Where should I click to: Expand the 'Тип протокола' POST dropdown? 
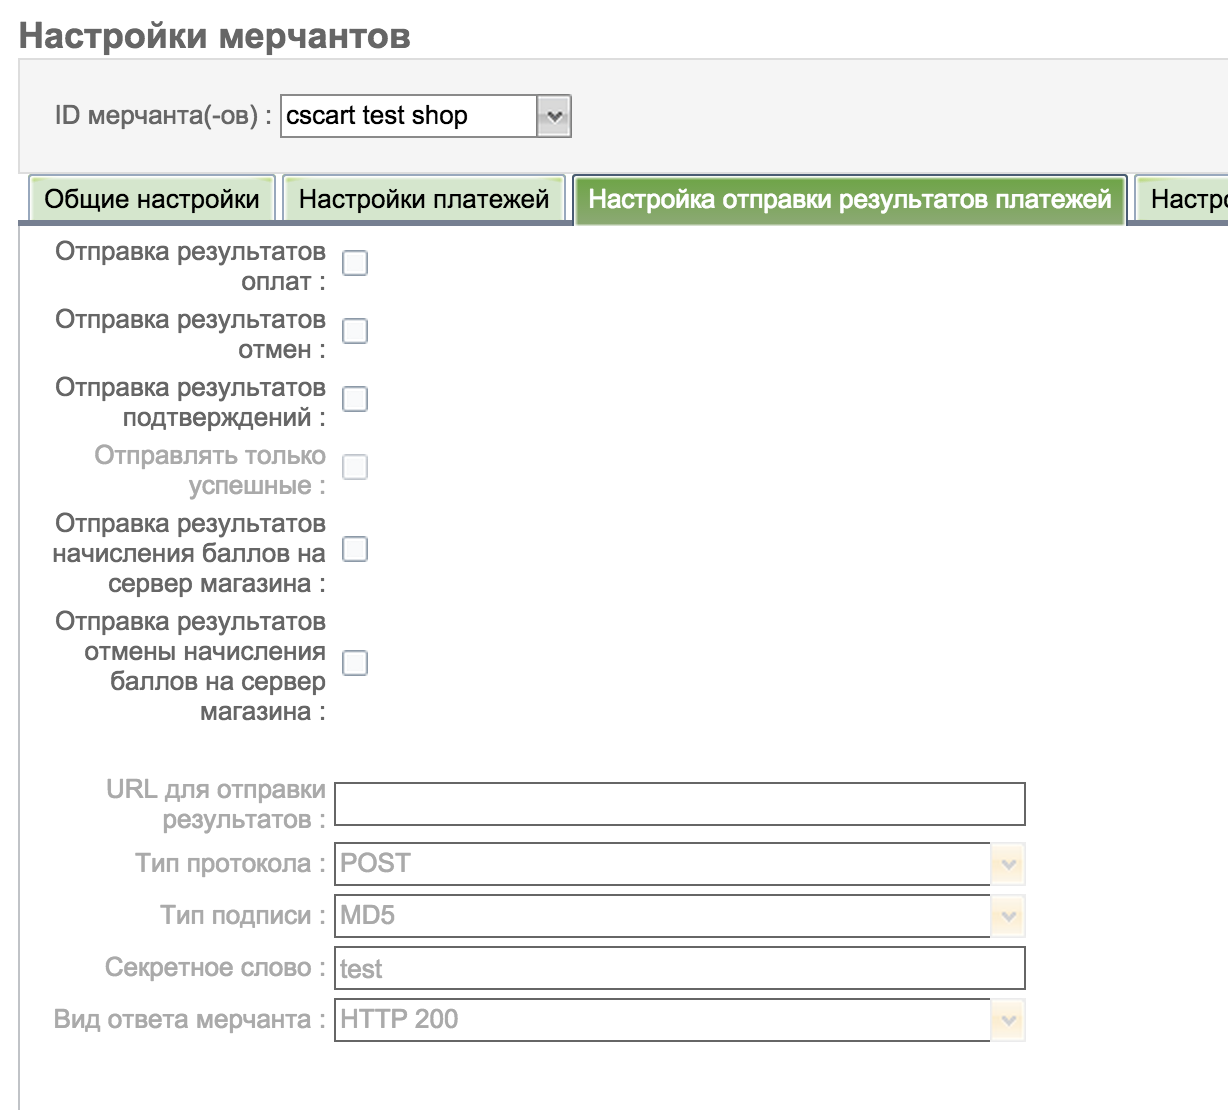coord(679,864)
